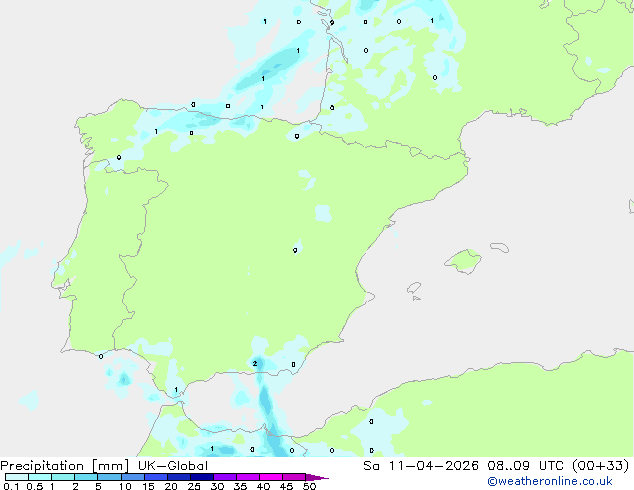
Task: Click the 25–30 mm dark navy legend swatch
Action: (202, 477)
